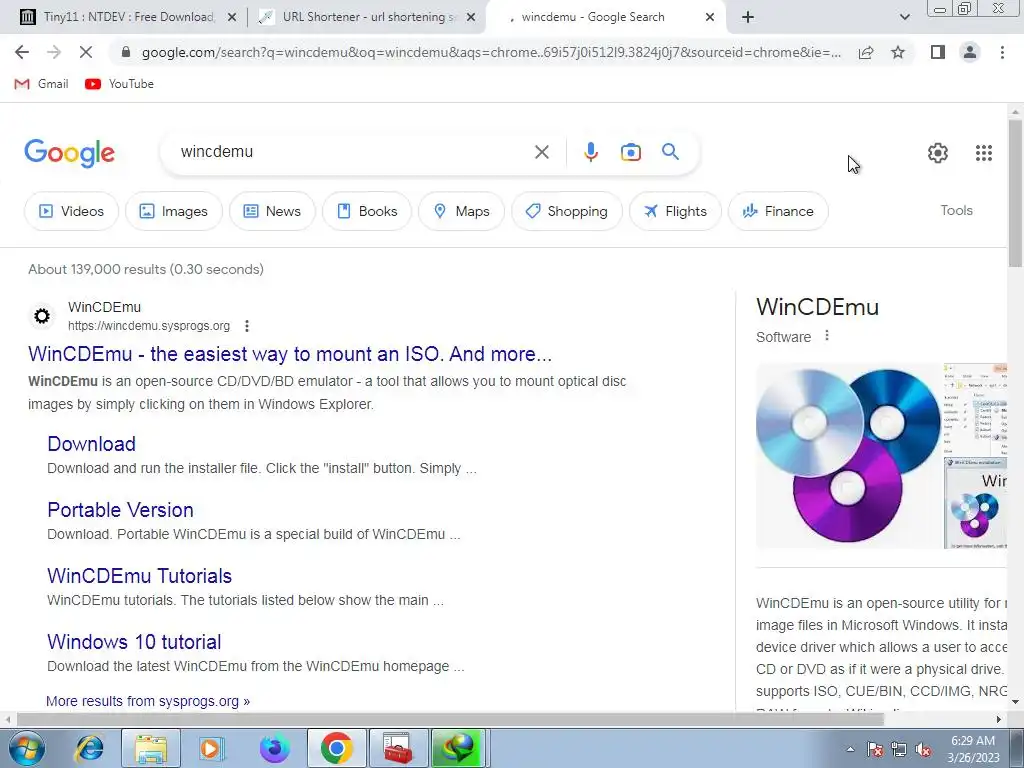Open the Action Center flag icon

point(875,750)
